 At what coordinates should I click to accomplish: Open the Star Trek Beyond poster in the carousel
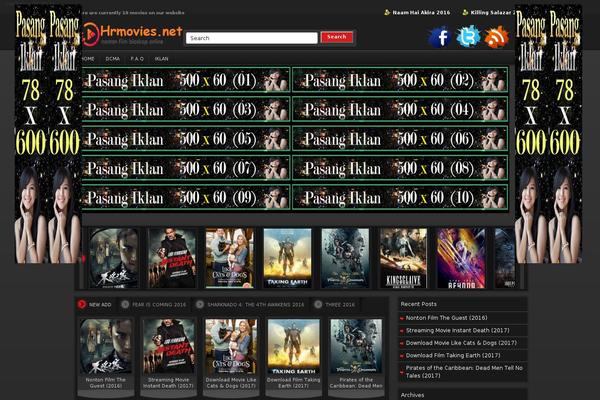coord(461,258)
